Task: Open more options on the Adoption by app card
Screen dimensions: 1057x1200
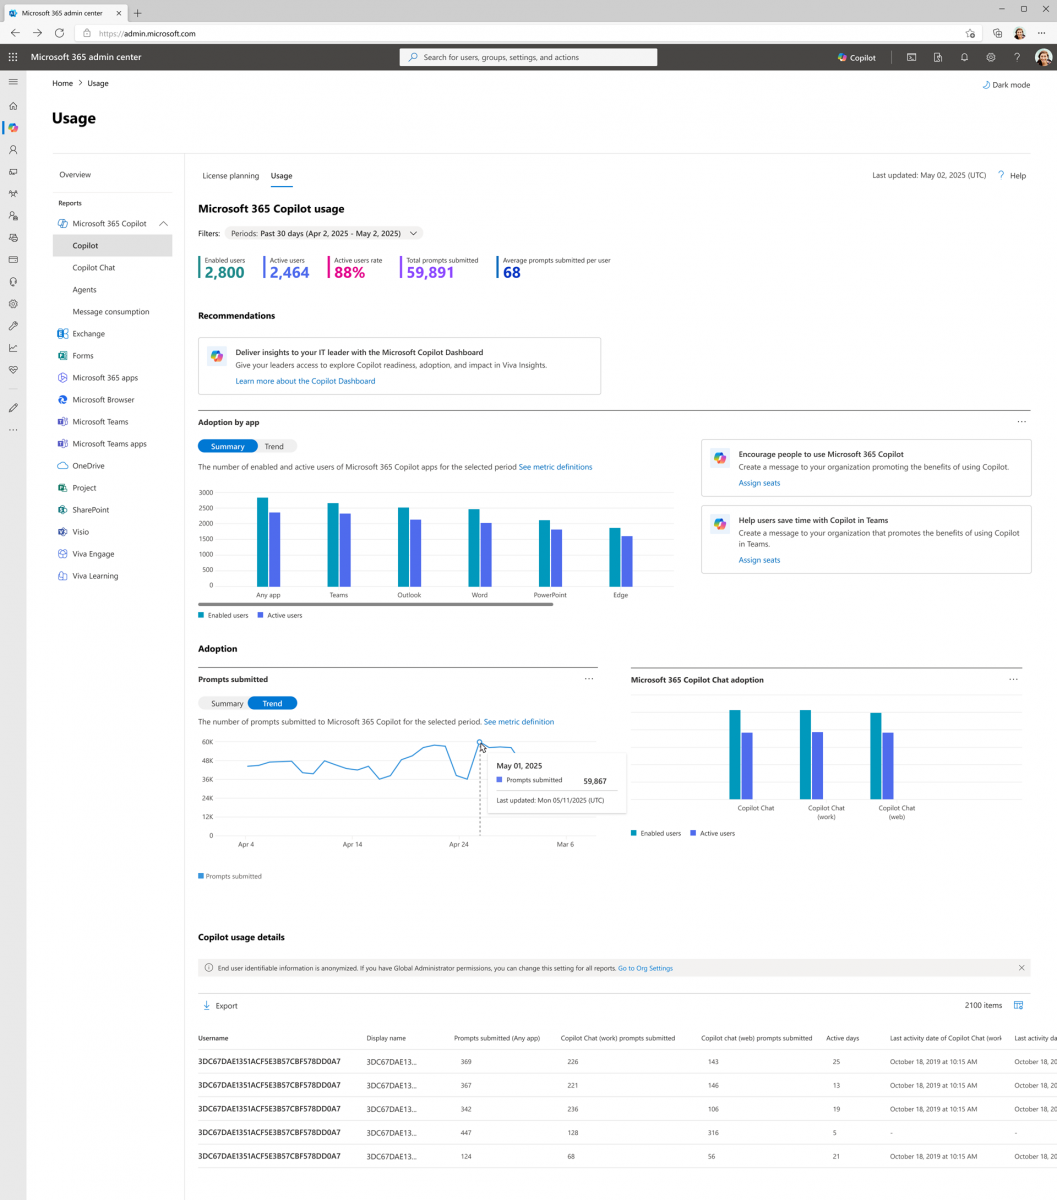Action: point(1021,422)
